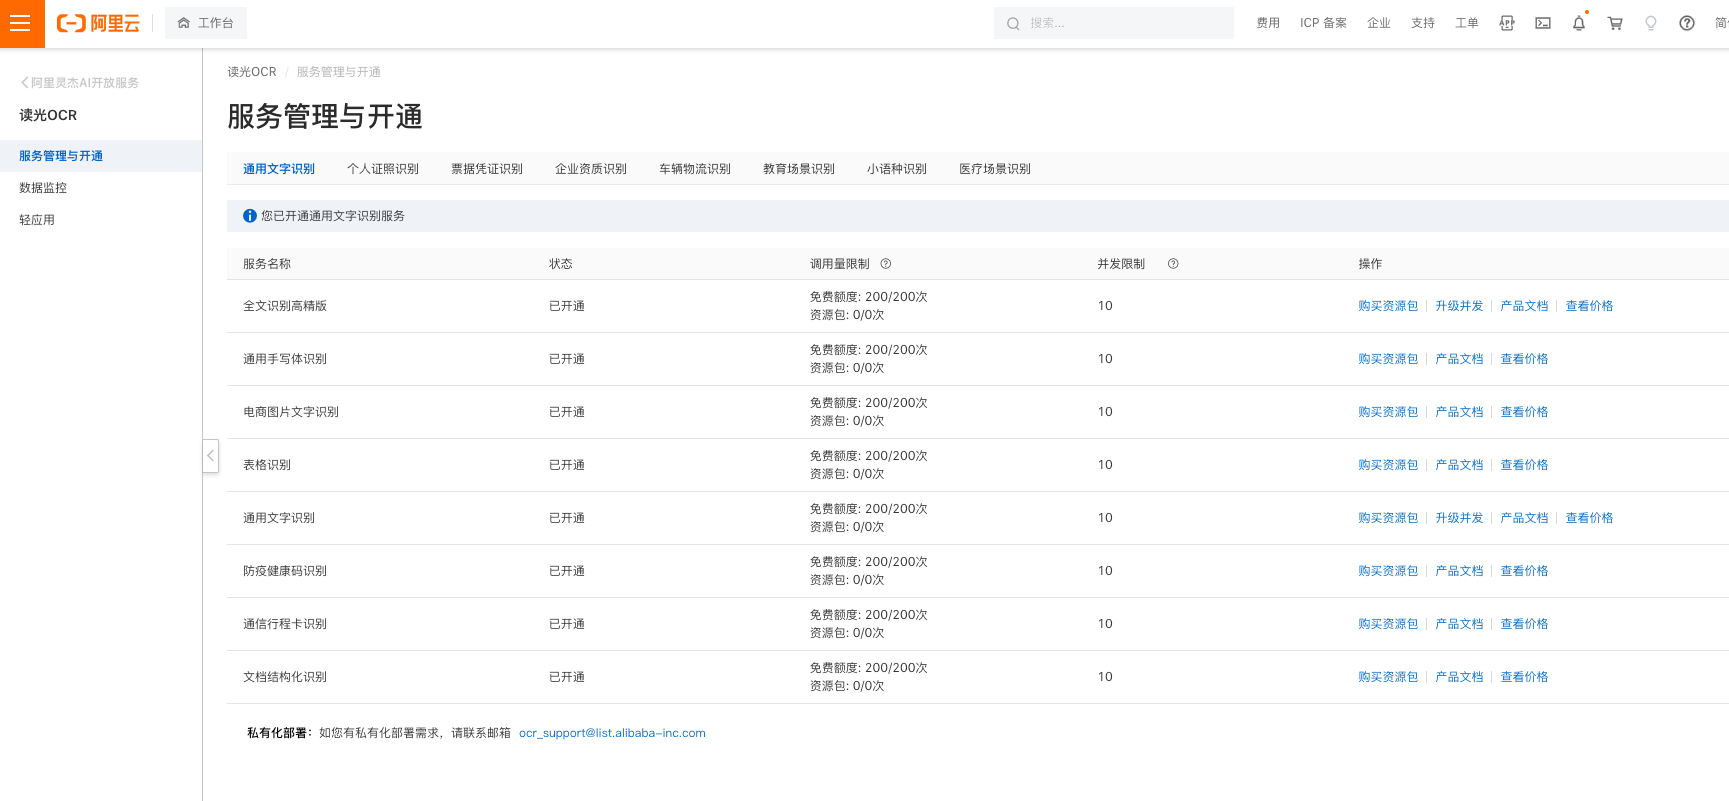Click 升级并发 for 全文识别高精版
This screenshot has width=1729, height=801.
(1459, 306)
